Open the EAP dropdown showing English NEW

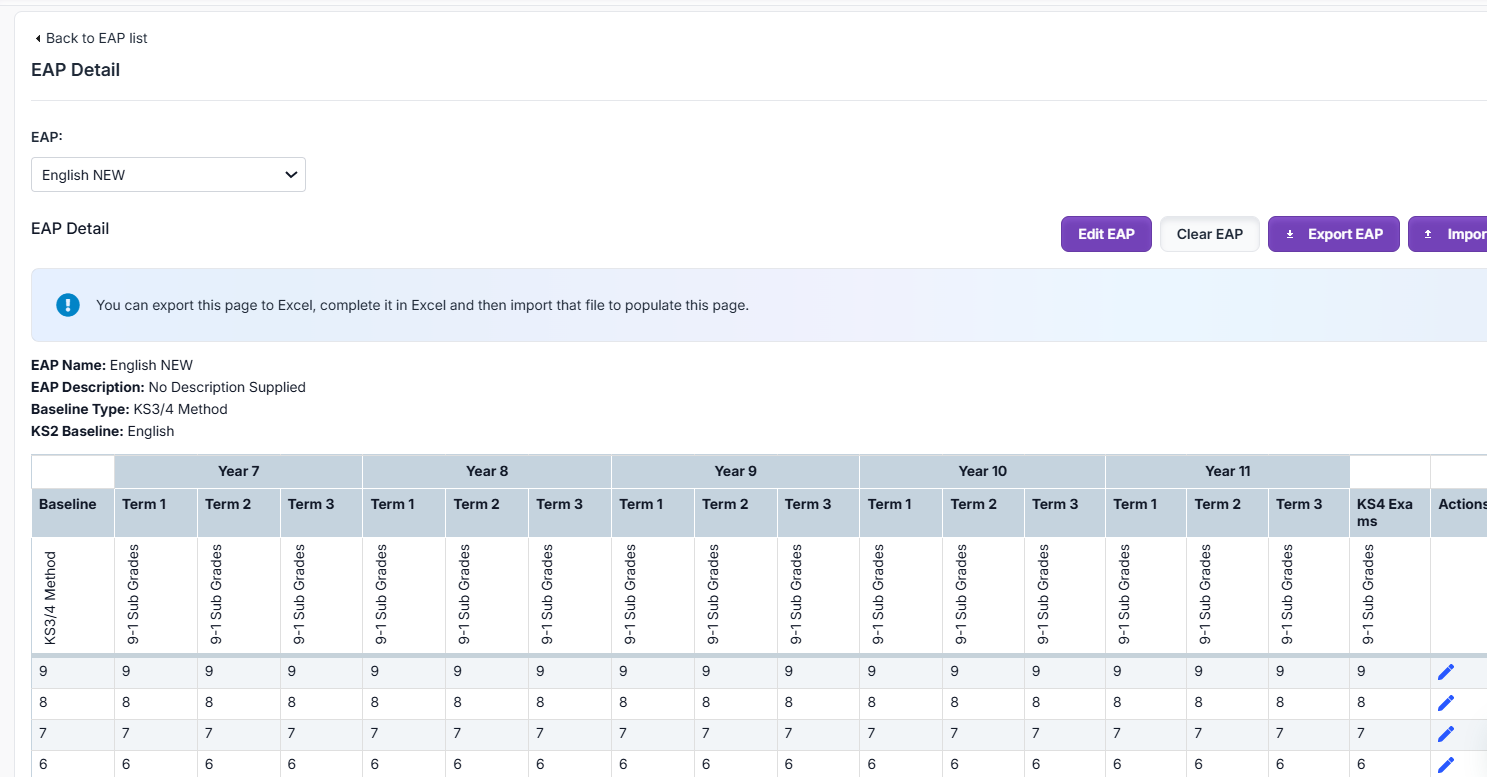pyautogui.click(x=168, y=174)
